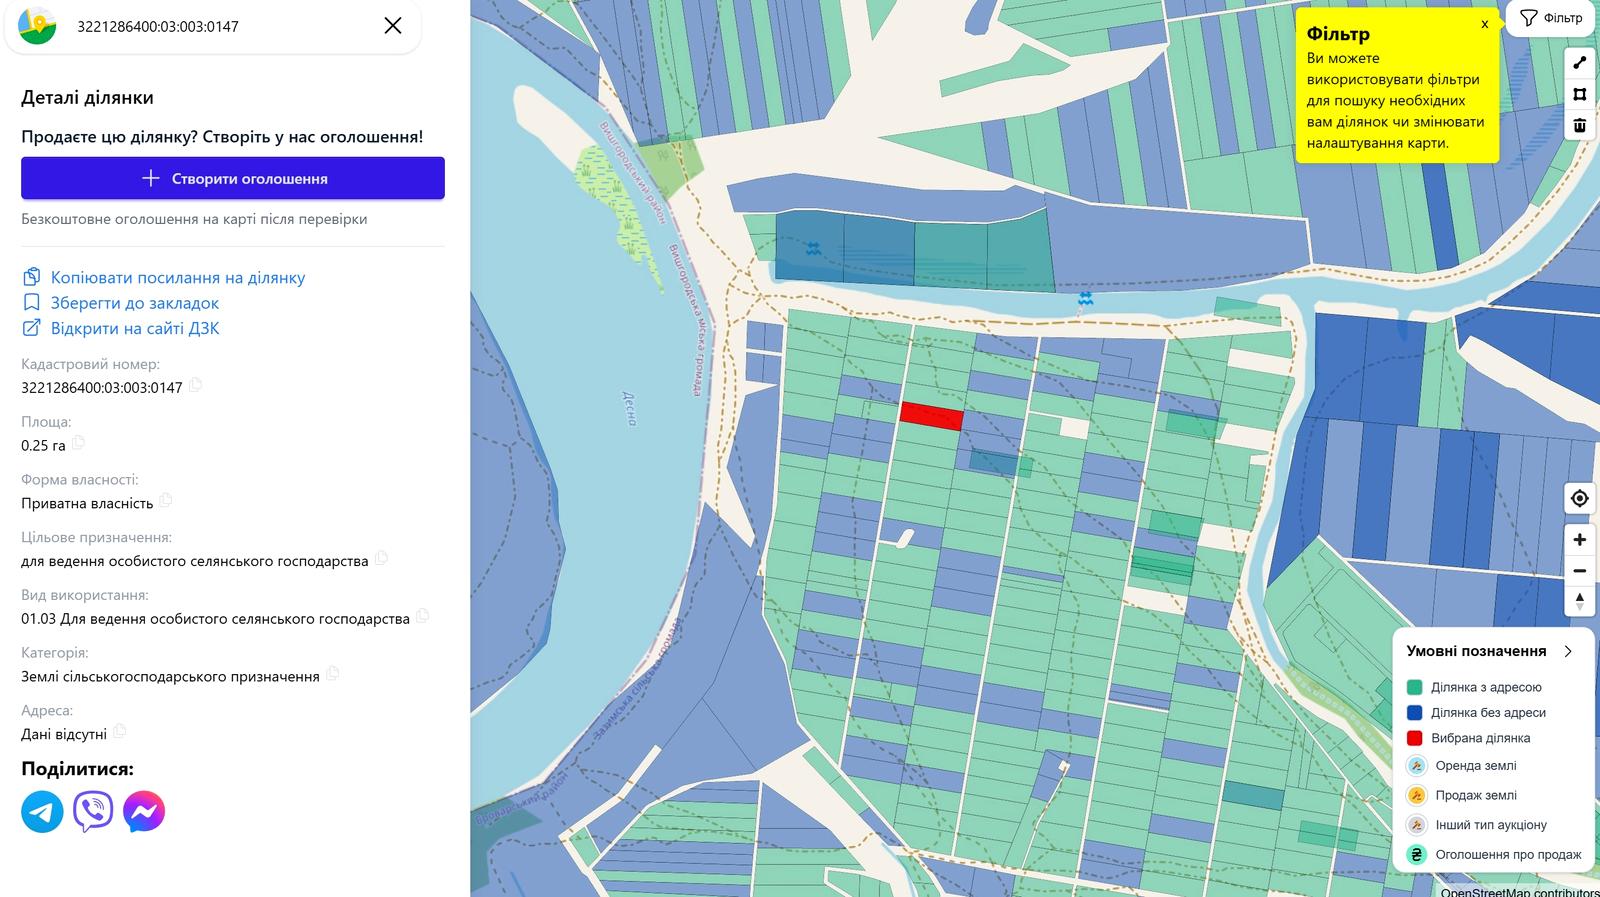
Task: Share parcel via Viber icon
Action: point(93,811)
